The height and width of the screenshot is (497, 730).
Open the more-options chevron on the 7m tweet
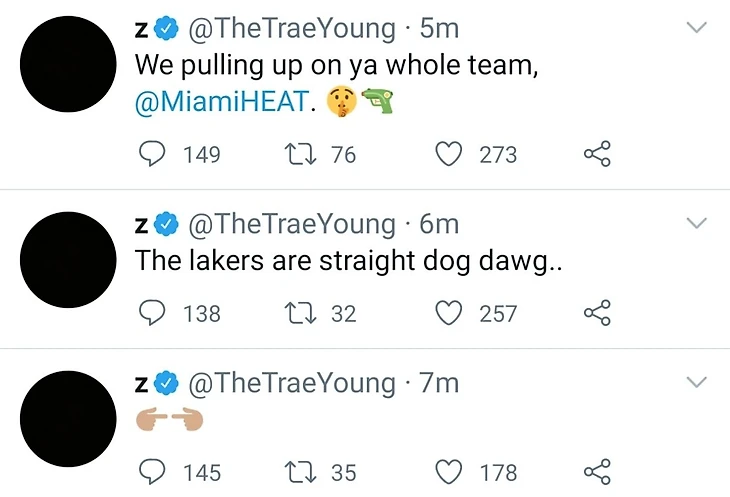pos(696,381)
